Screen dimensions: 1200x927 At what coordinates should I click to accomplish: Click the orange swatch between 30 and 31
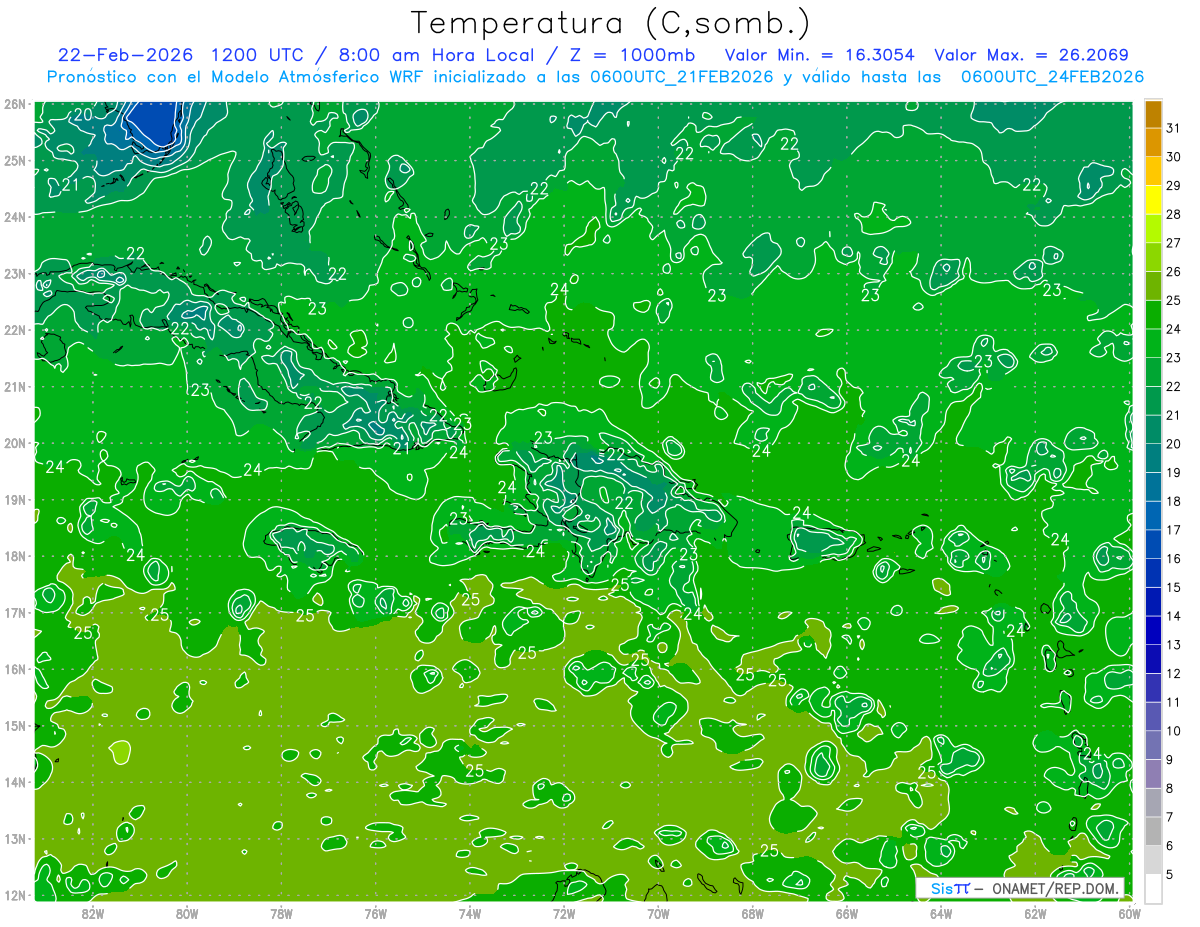pos(1153,143)
